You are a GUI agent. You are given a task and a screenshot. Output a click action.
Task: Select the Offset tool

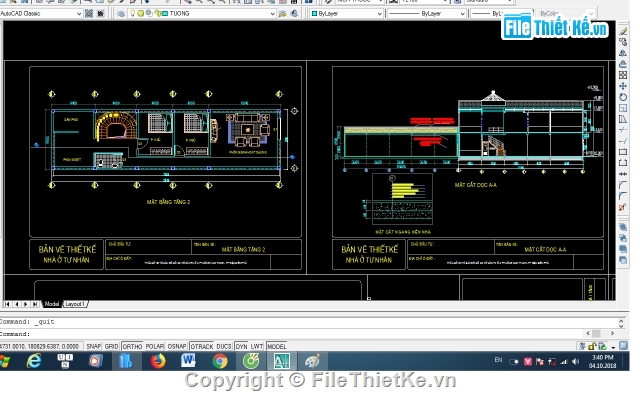(623, 64)
